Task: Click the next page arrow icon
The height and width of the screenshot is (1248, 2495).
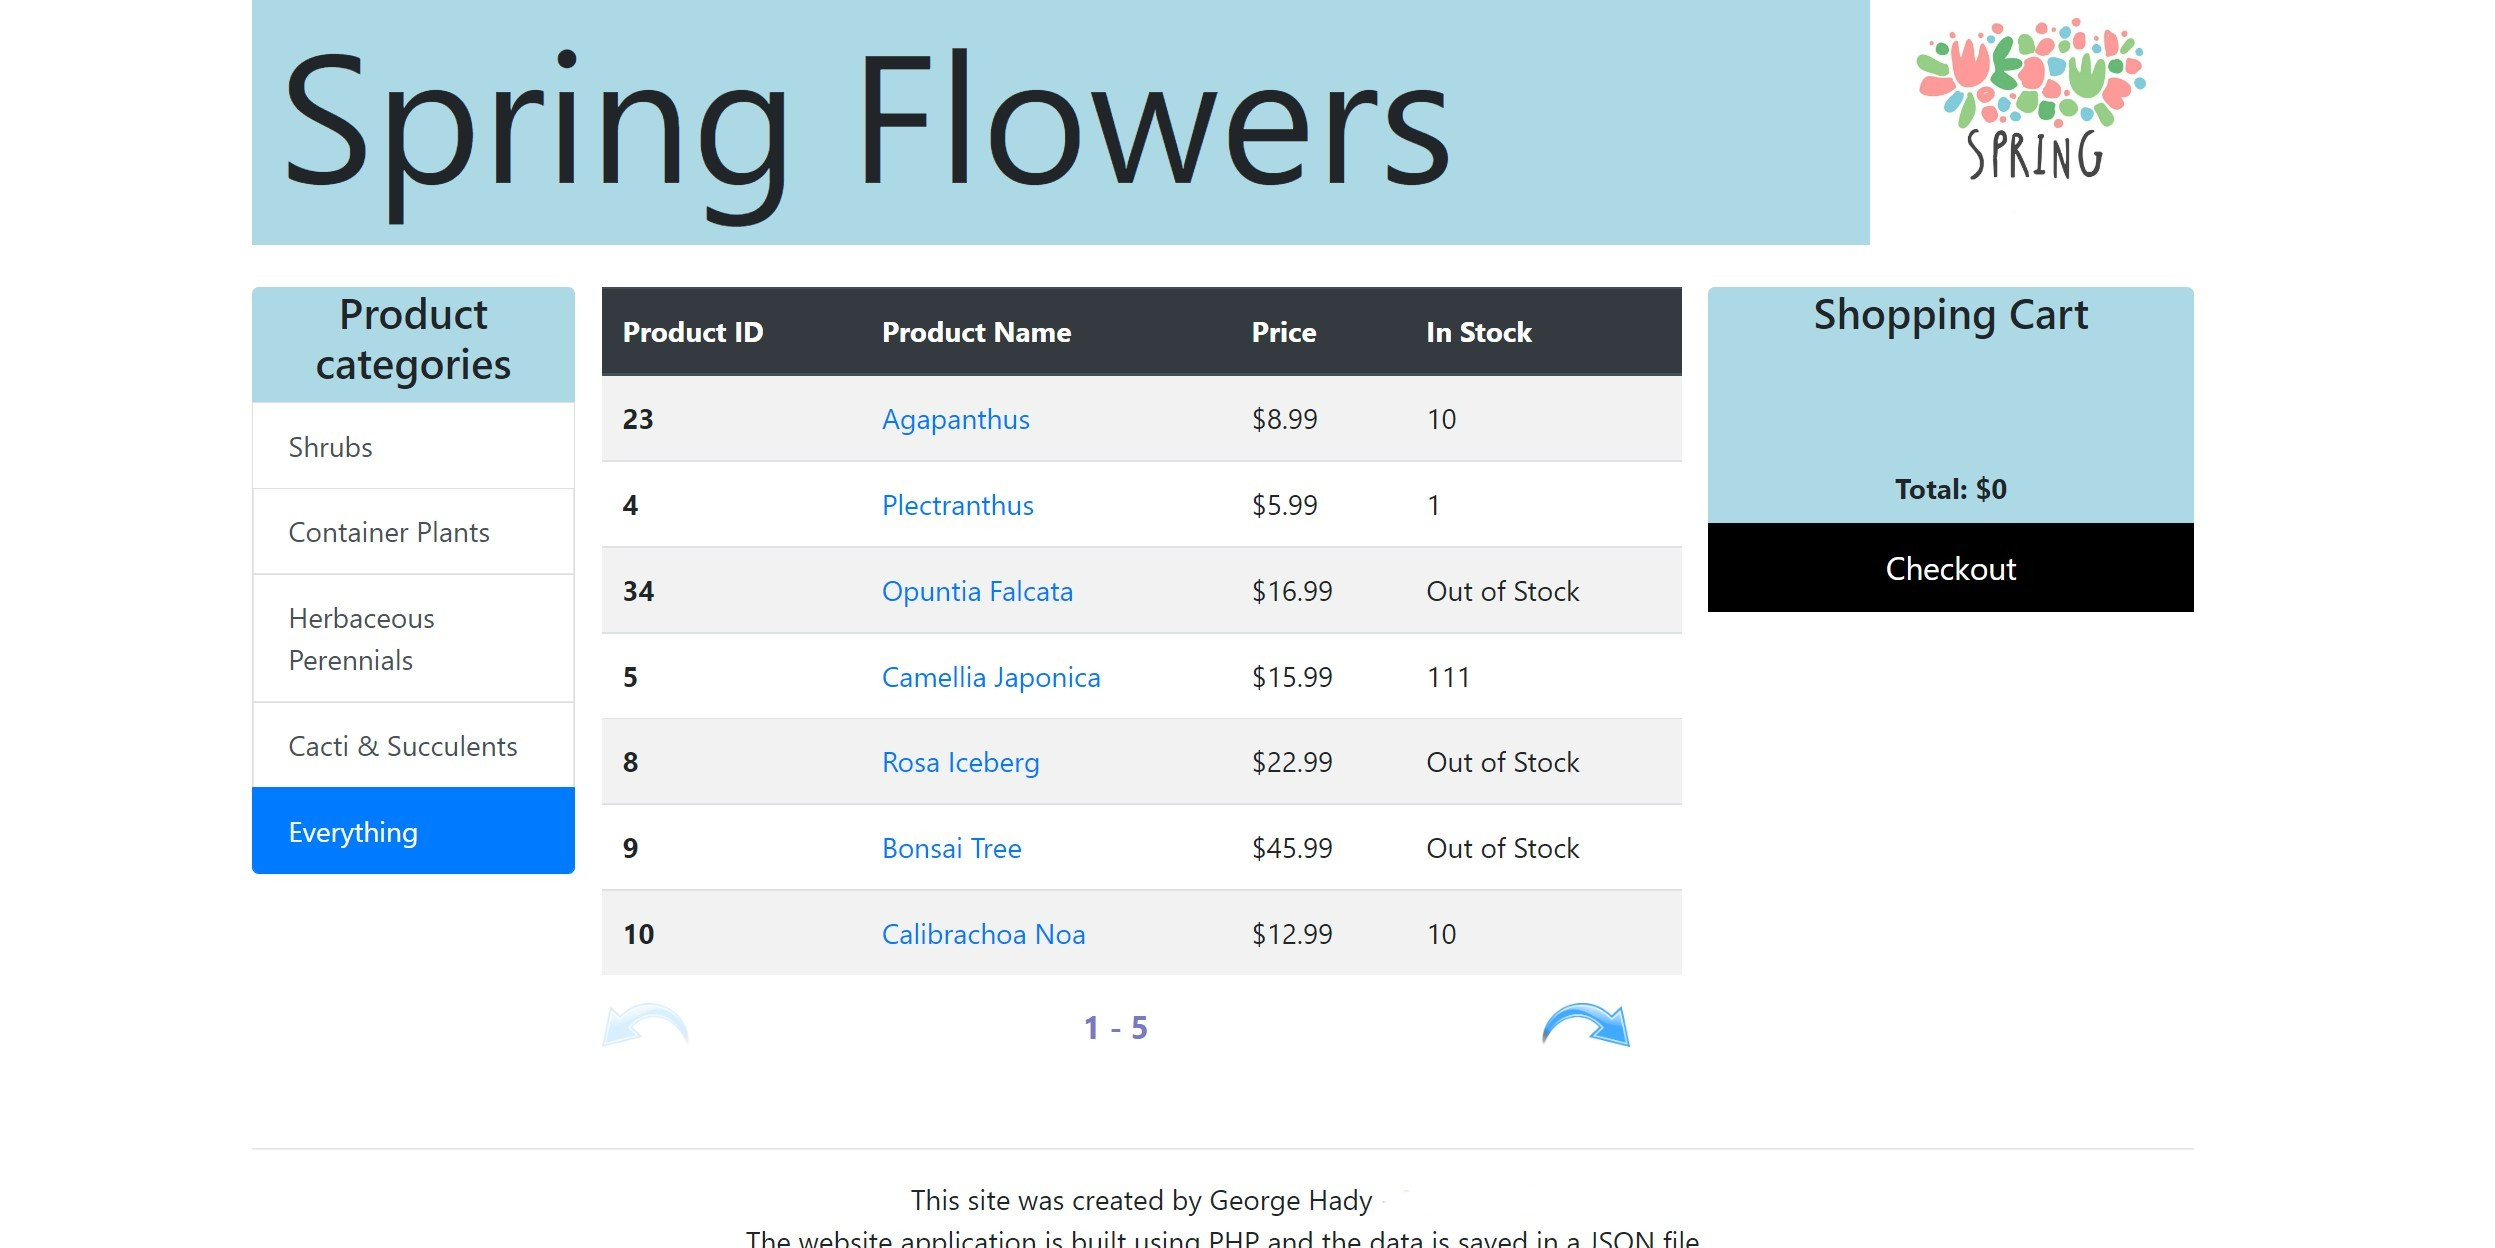Action: pos(1586,1025)
